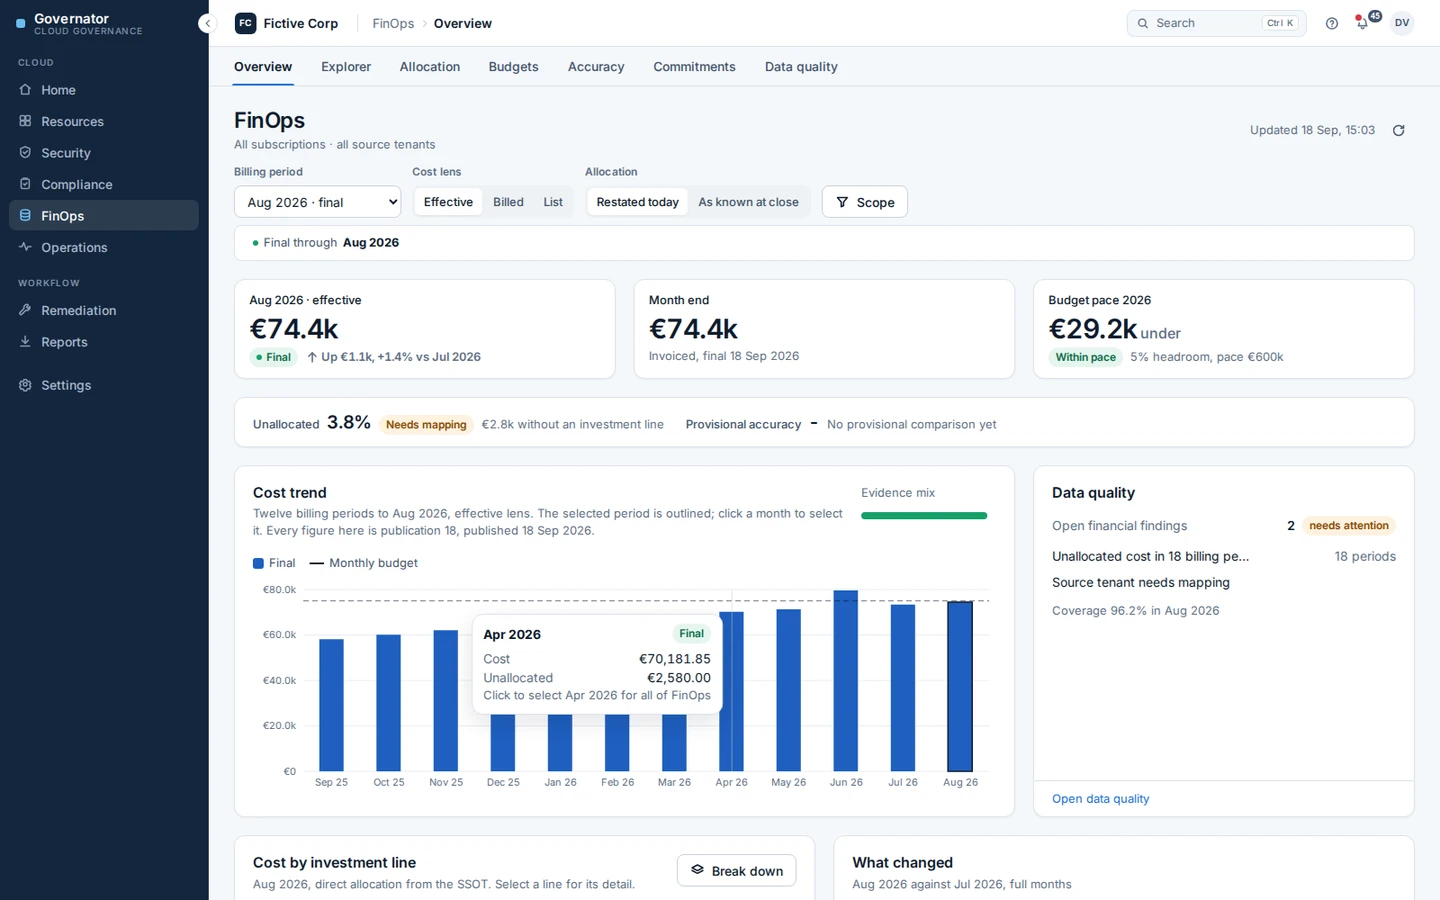Open the help icon in the top bar
Screen dimensions: 1440x900
1332,23
